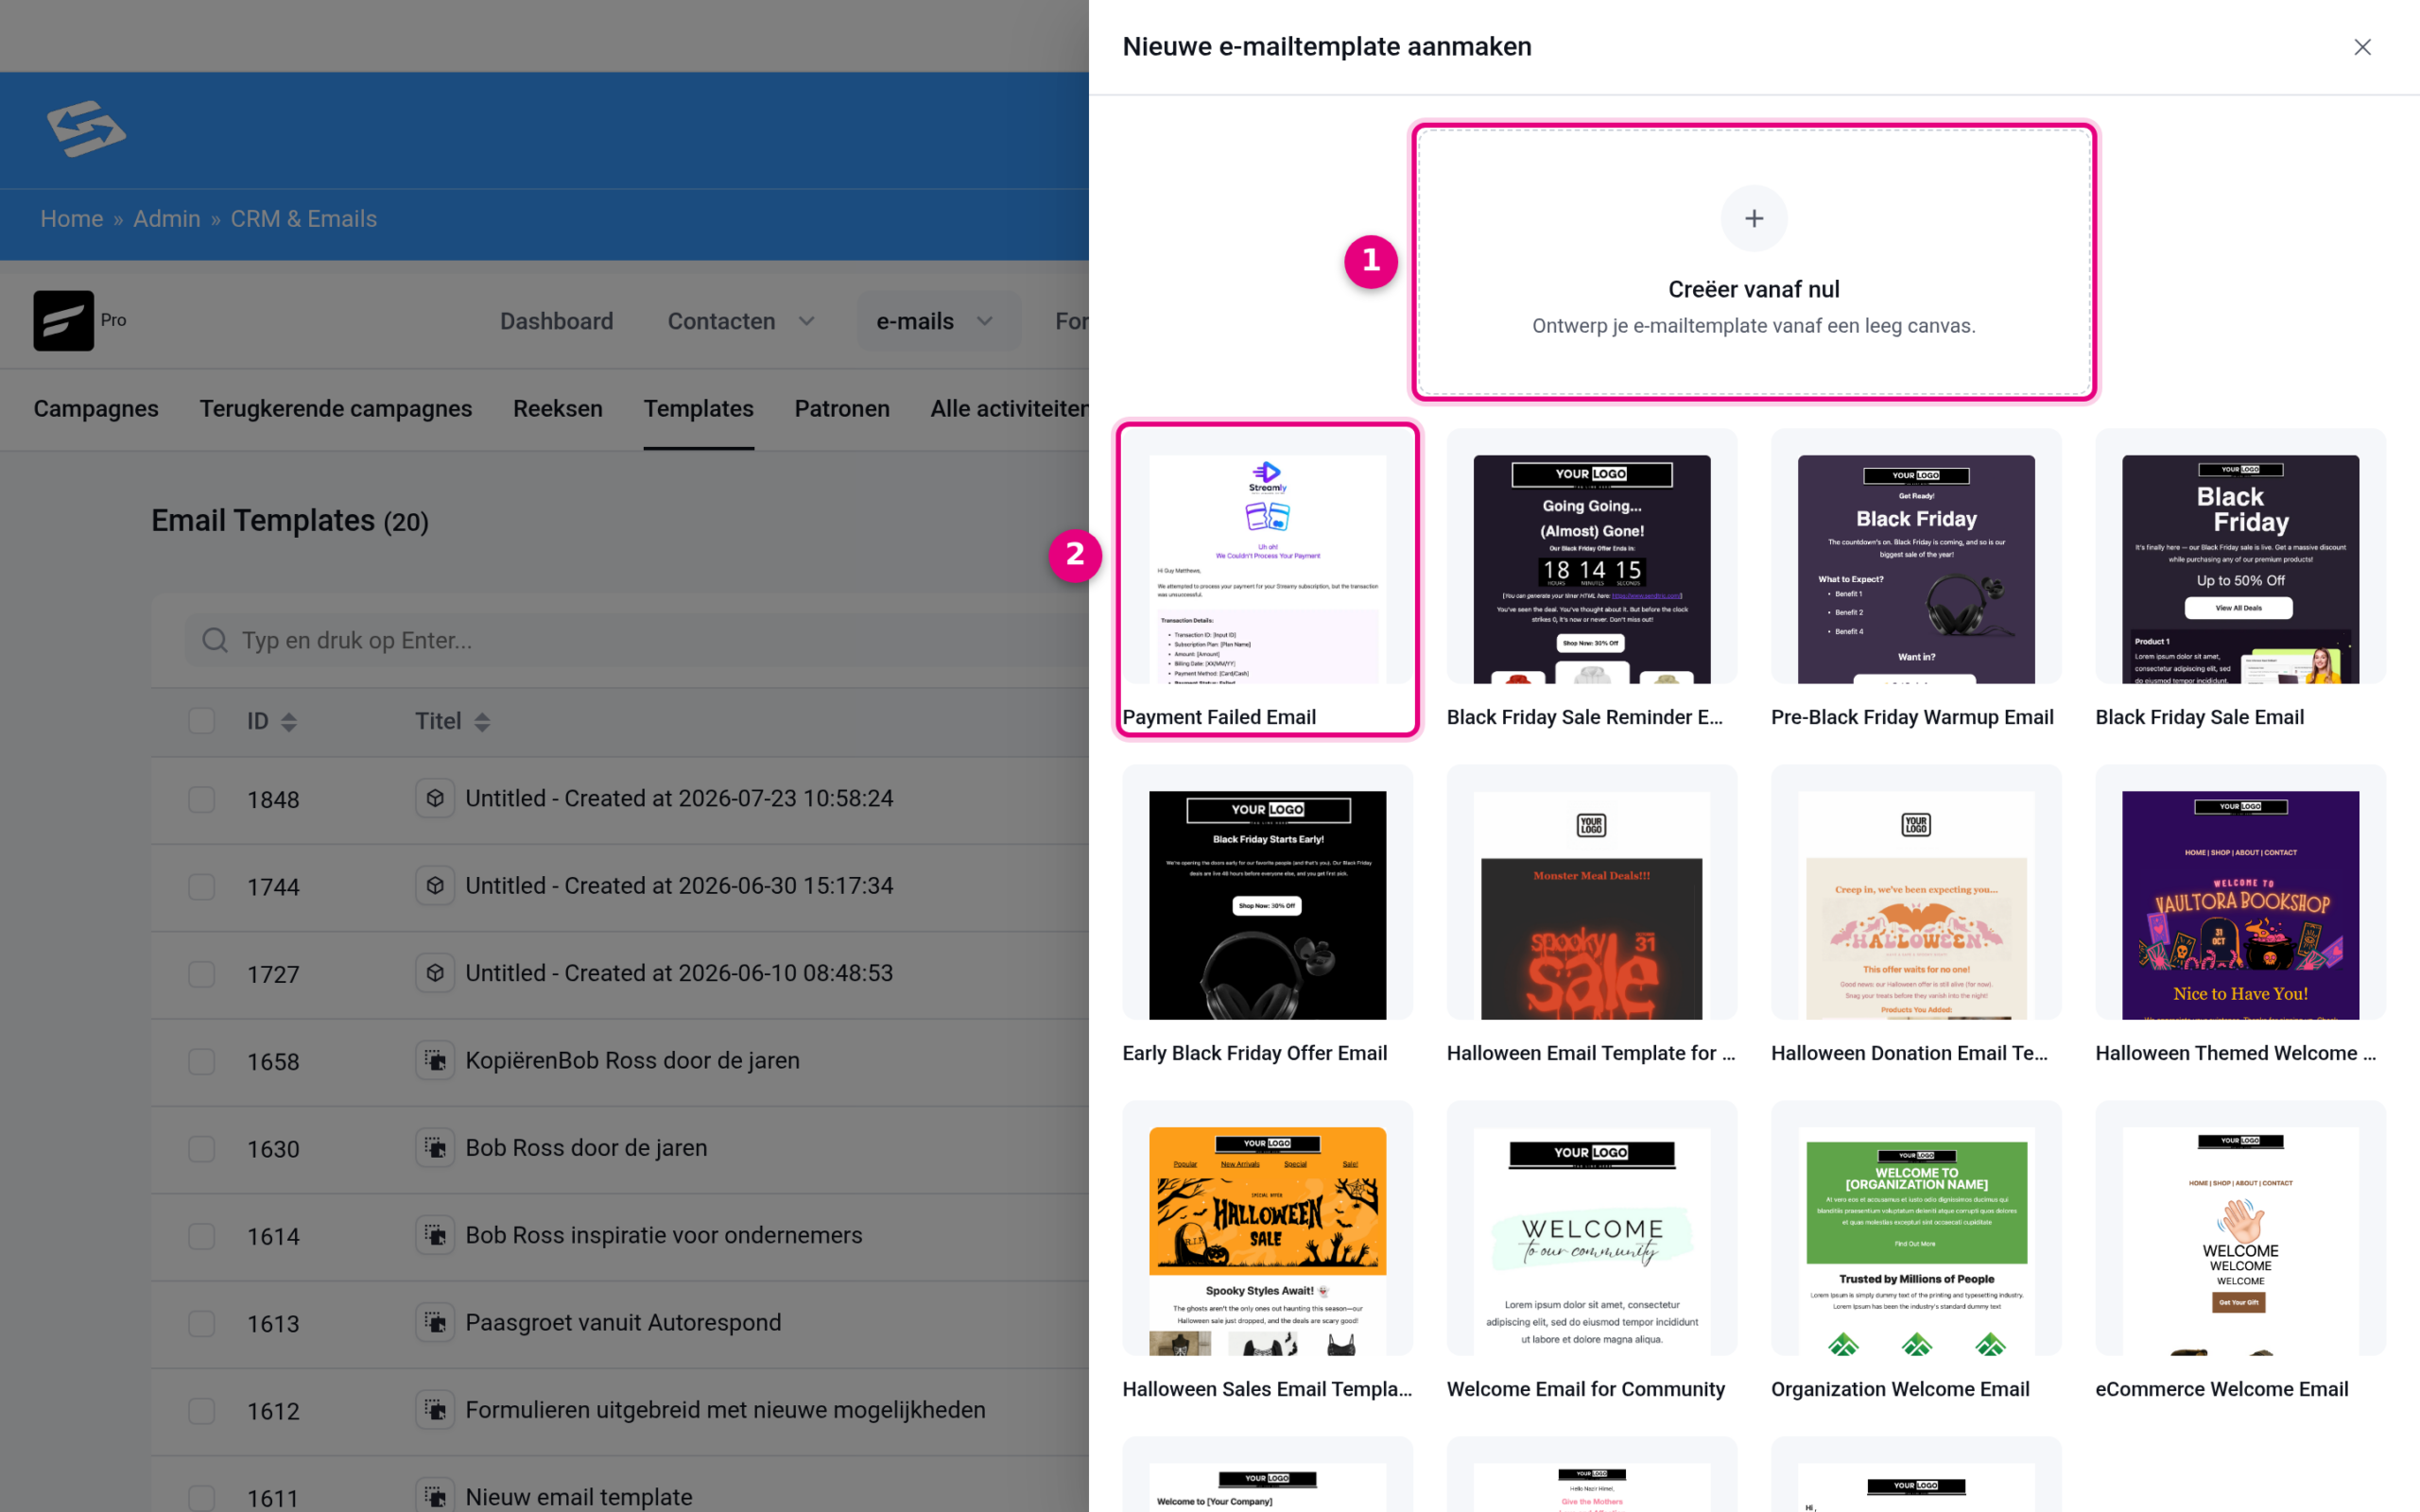The height and width of the screenshot is (1512, 2420).
Task: Click block editor icon of template 1744
Action: tap(435, 885)
